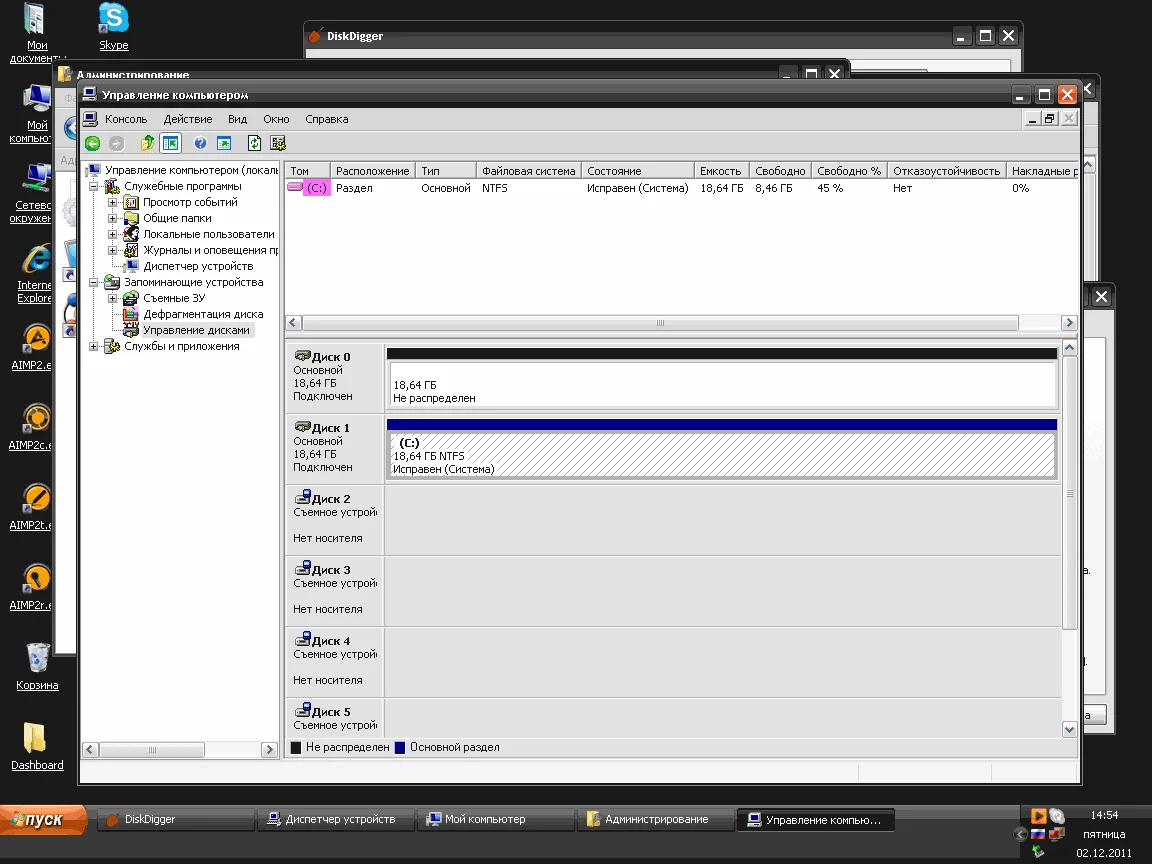Click the blue 'Основной раздел' legend swatch
Viewport: 1152px width, 864px height.
pos(400,747)
